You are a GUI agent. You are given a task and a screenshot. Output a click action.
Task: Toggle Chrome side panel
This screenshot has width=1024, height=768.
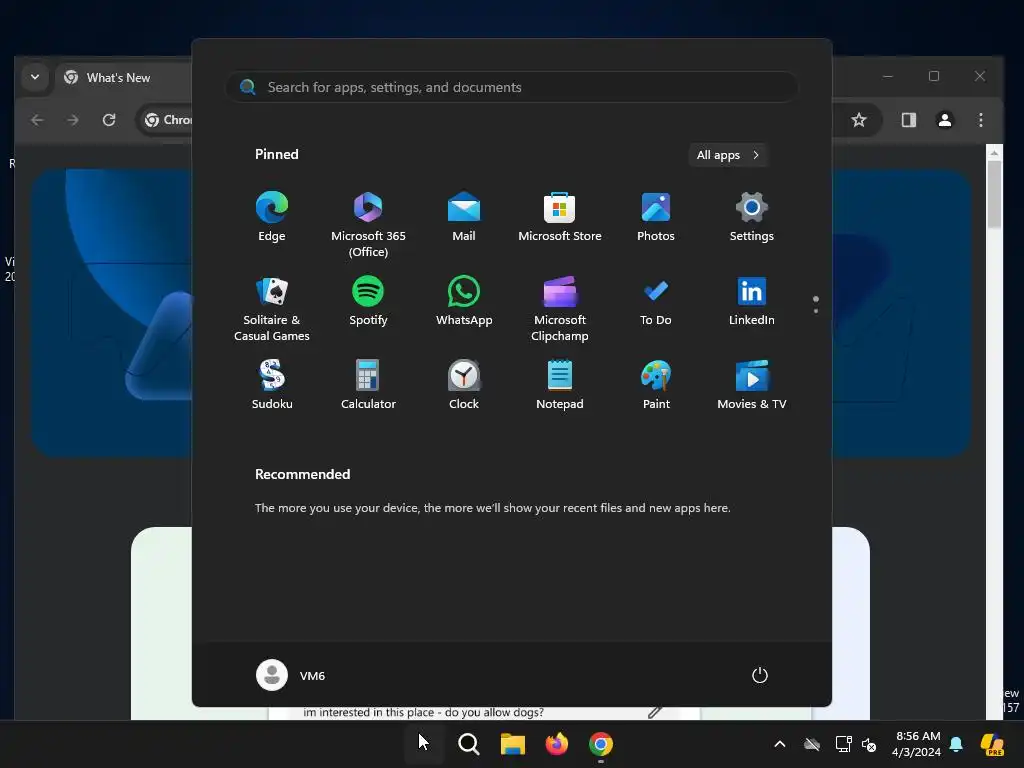(908, 120)
